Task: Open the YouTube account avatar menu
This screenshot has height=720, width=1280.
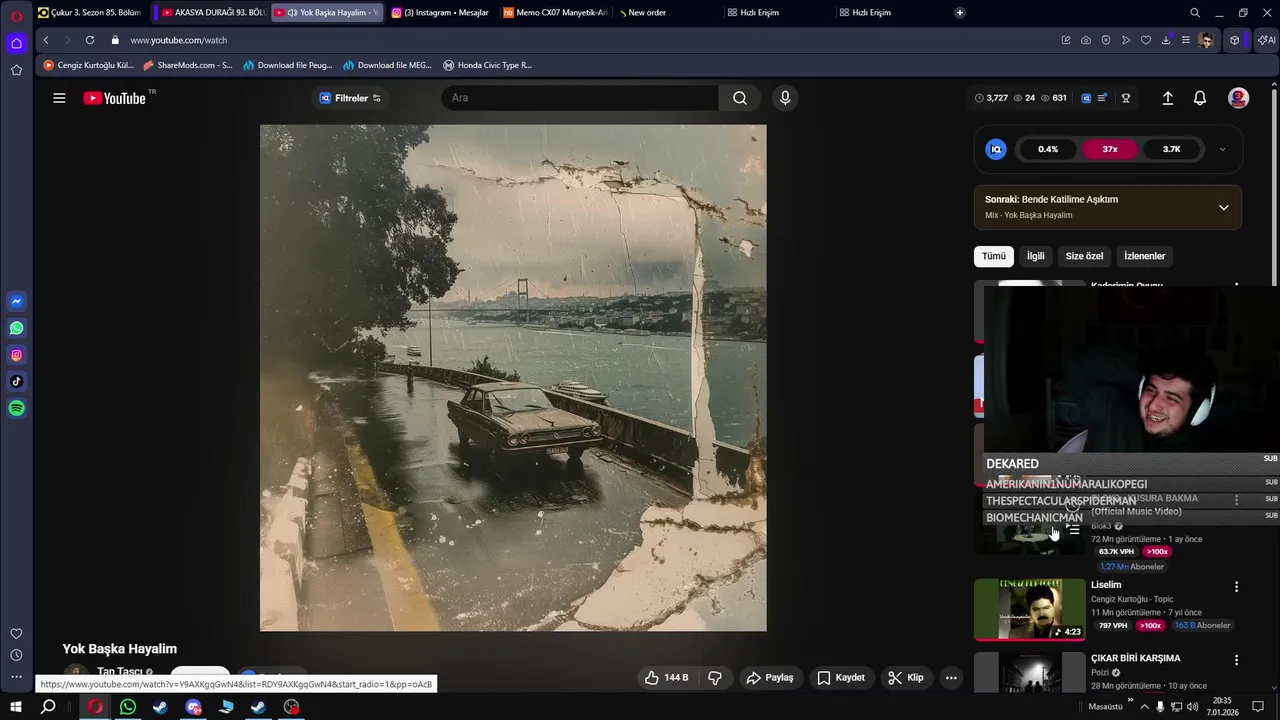Action: click(1238, 98)
